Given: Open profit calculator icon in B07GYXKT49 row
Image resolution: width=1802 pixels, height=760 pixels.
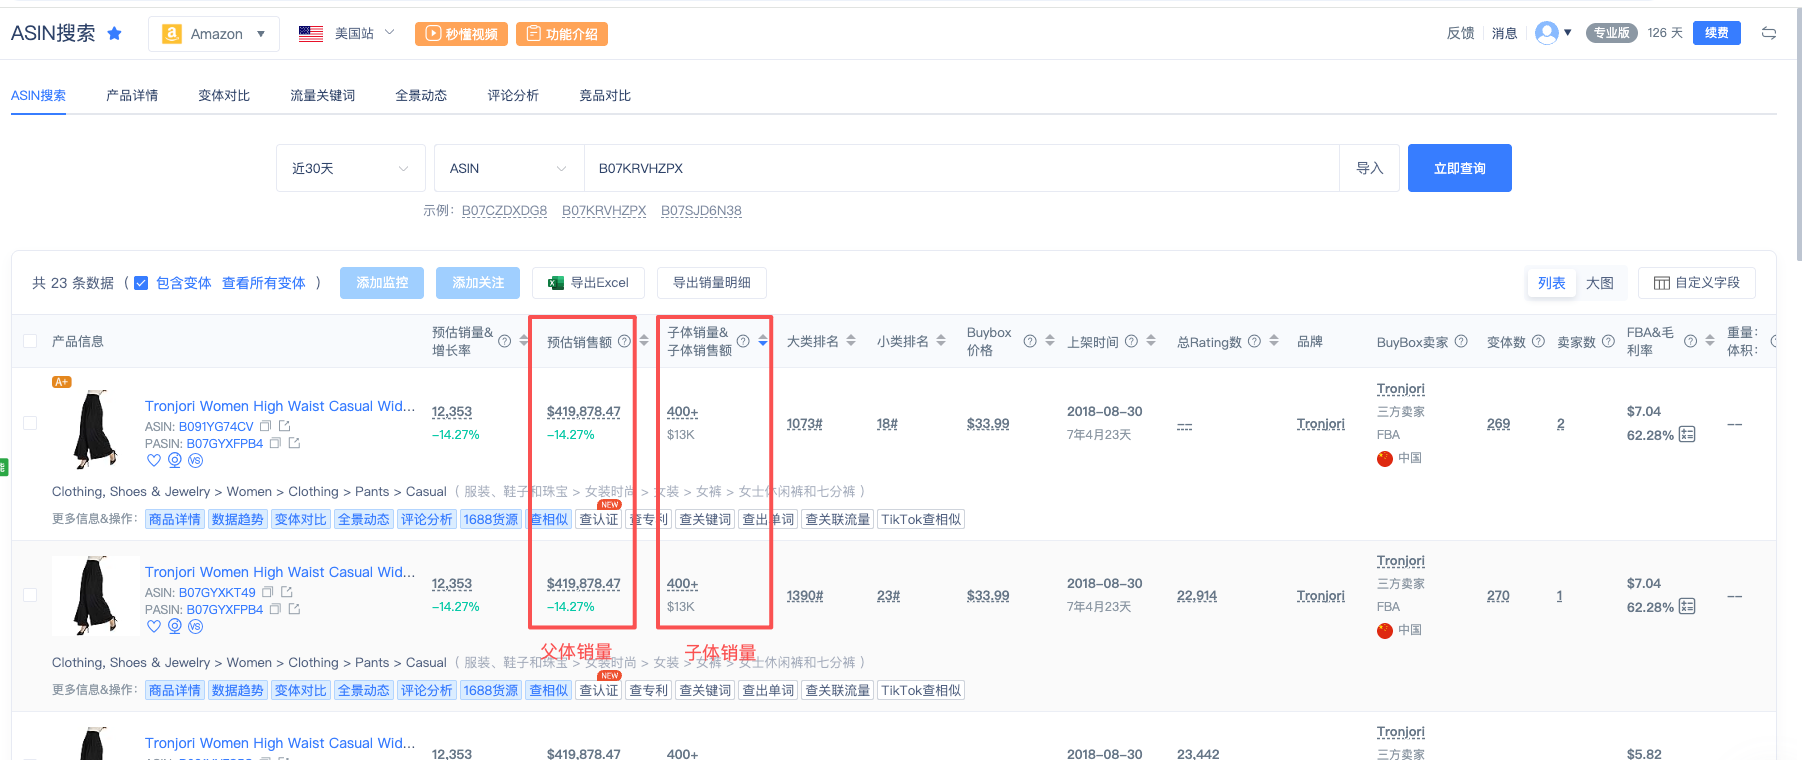Looking at the screenshot, I should point(1687,606).
